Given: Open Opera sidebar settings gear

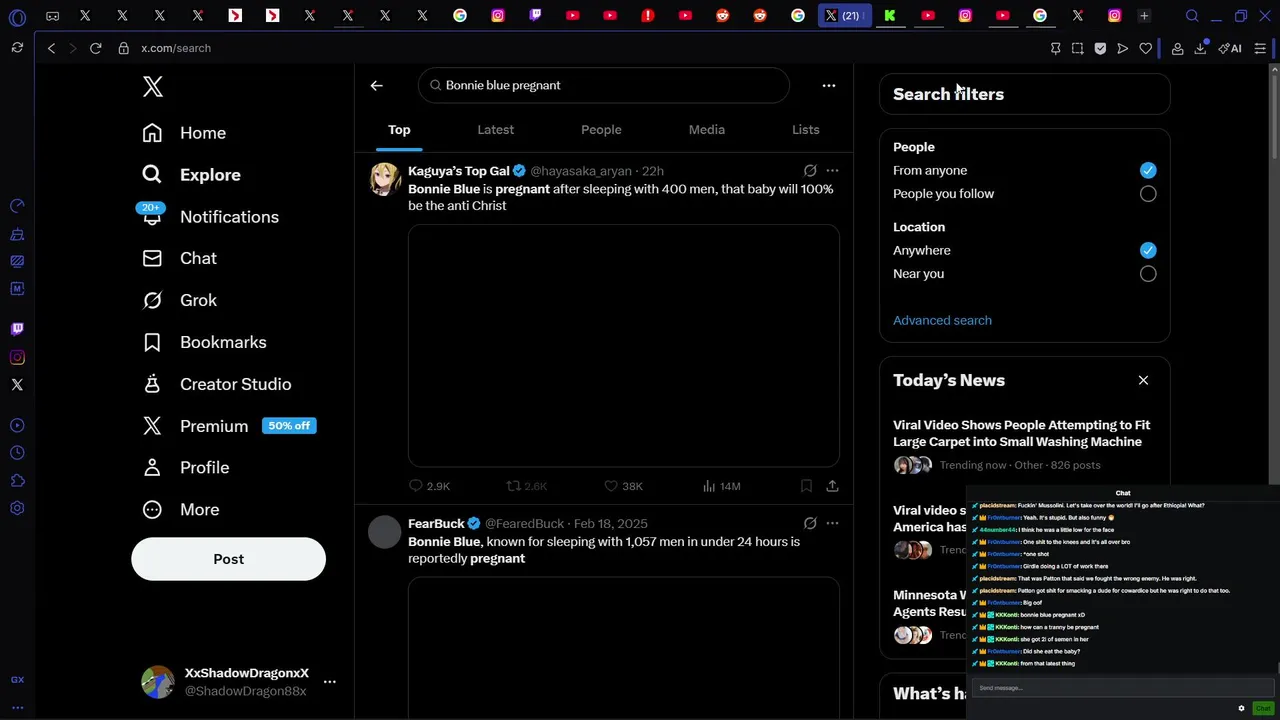Looking at the screenshot, I should pos(17,508).
